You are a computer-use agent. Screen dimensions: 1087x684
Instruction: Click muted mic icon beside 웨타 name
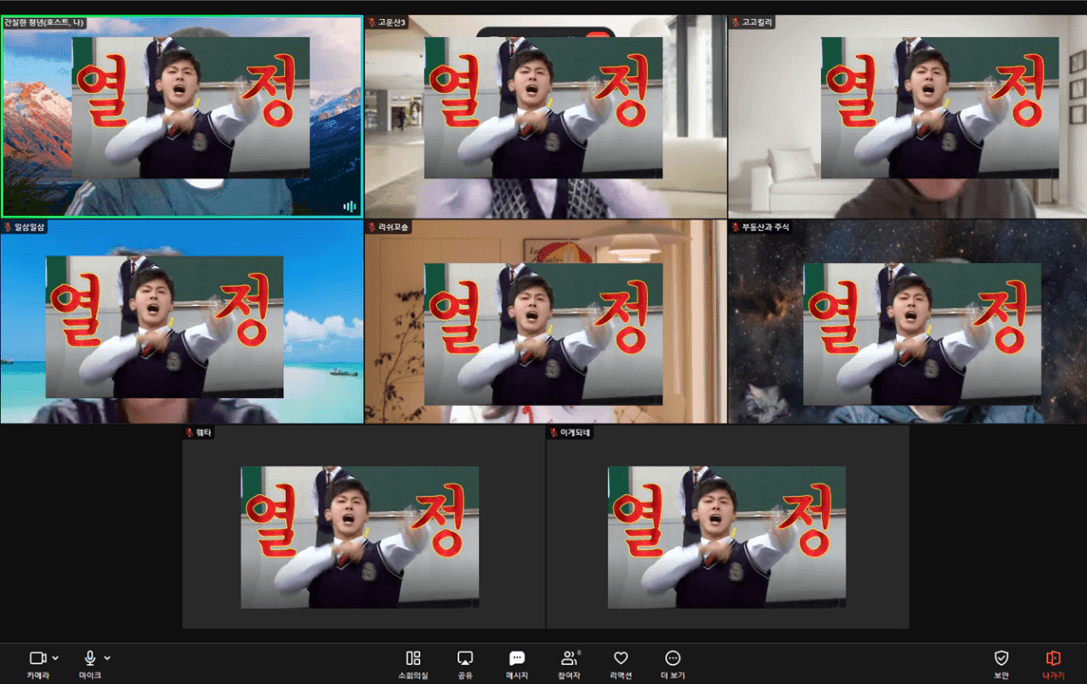click(189, 432)
